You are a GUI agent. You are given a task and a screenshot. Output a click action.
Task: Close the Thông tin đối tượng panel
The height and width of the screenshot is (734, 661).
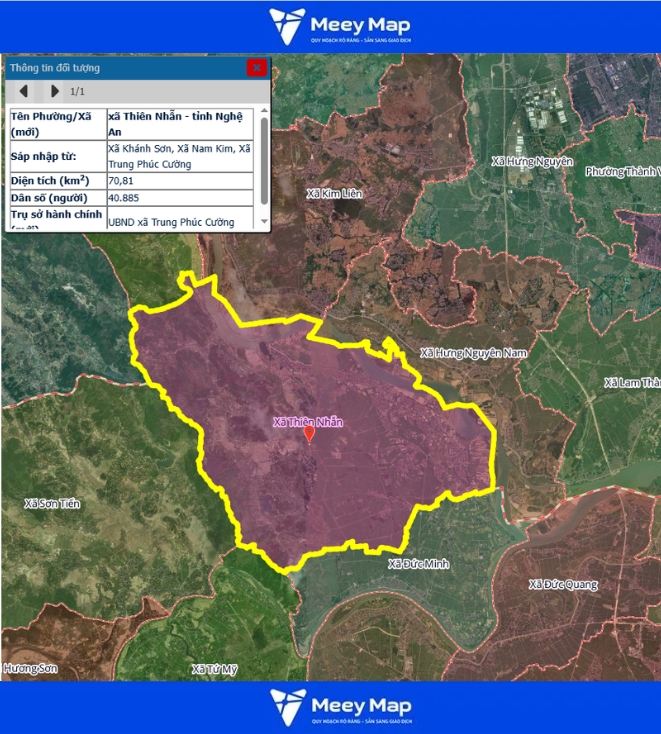coord(257,68)
